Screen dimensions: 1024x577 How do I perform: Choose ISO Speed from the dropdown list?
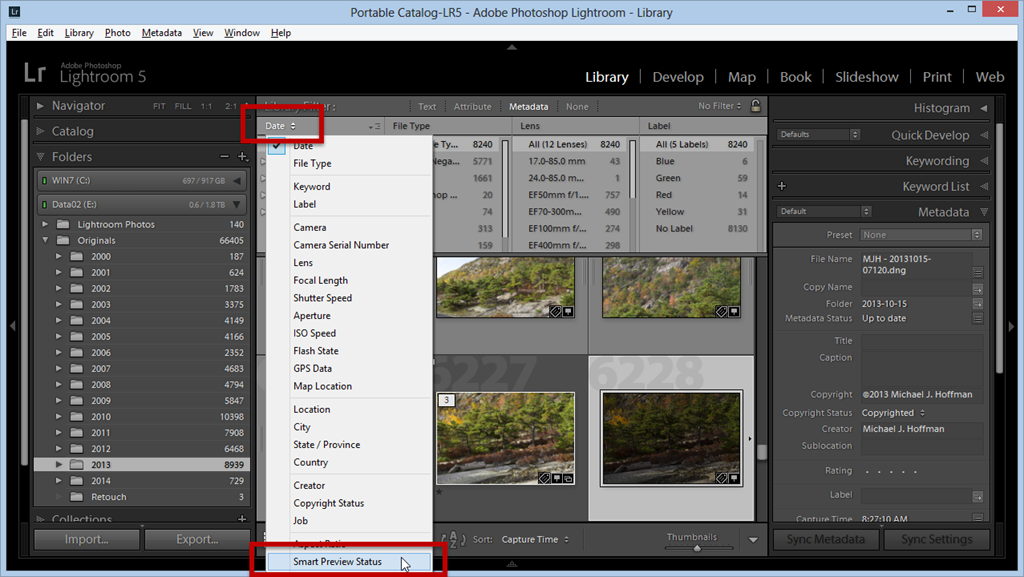pyautogui.click(x=349, y=333)
